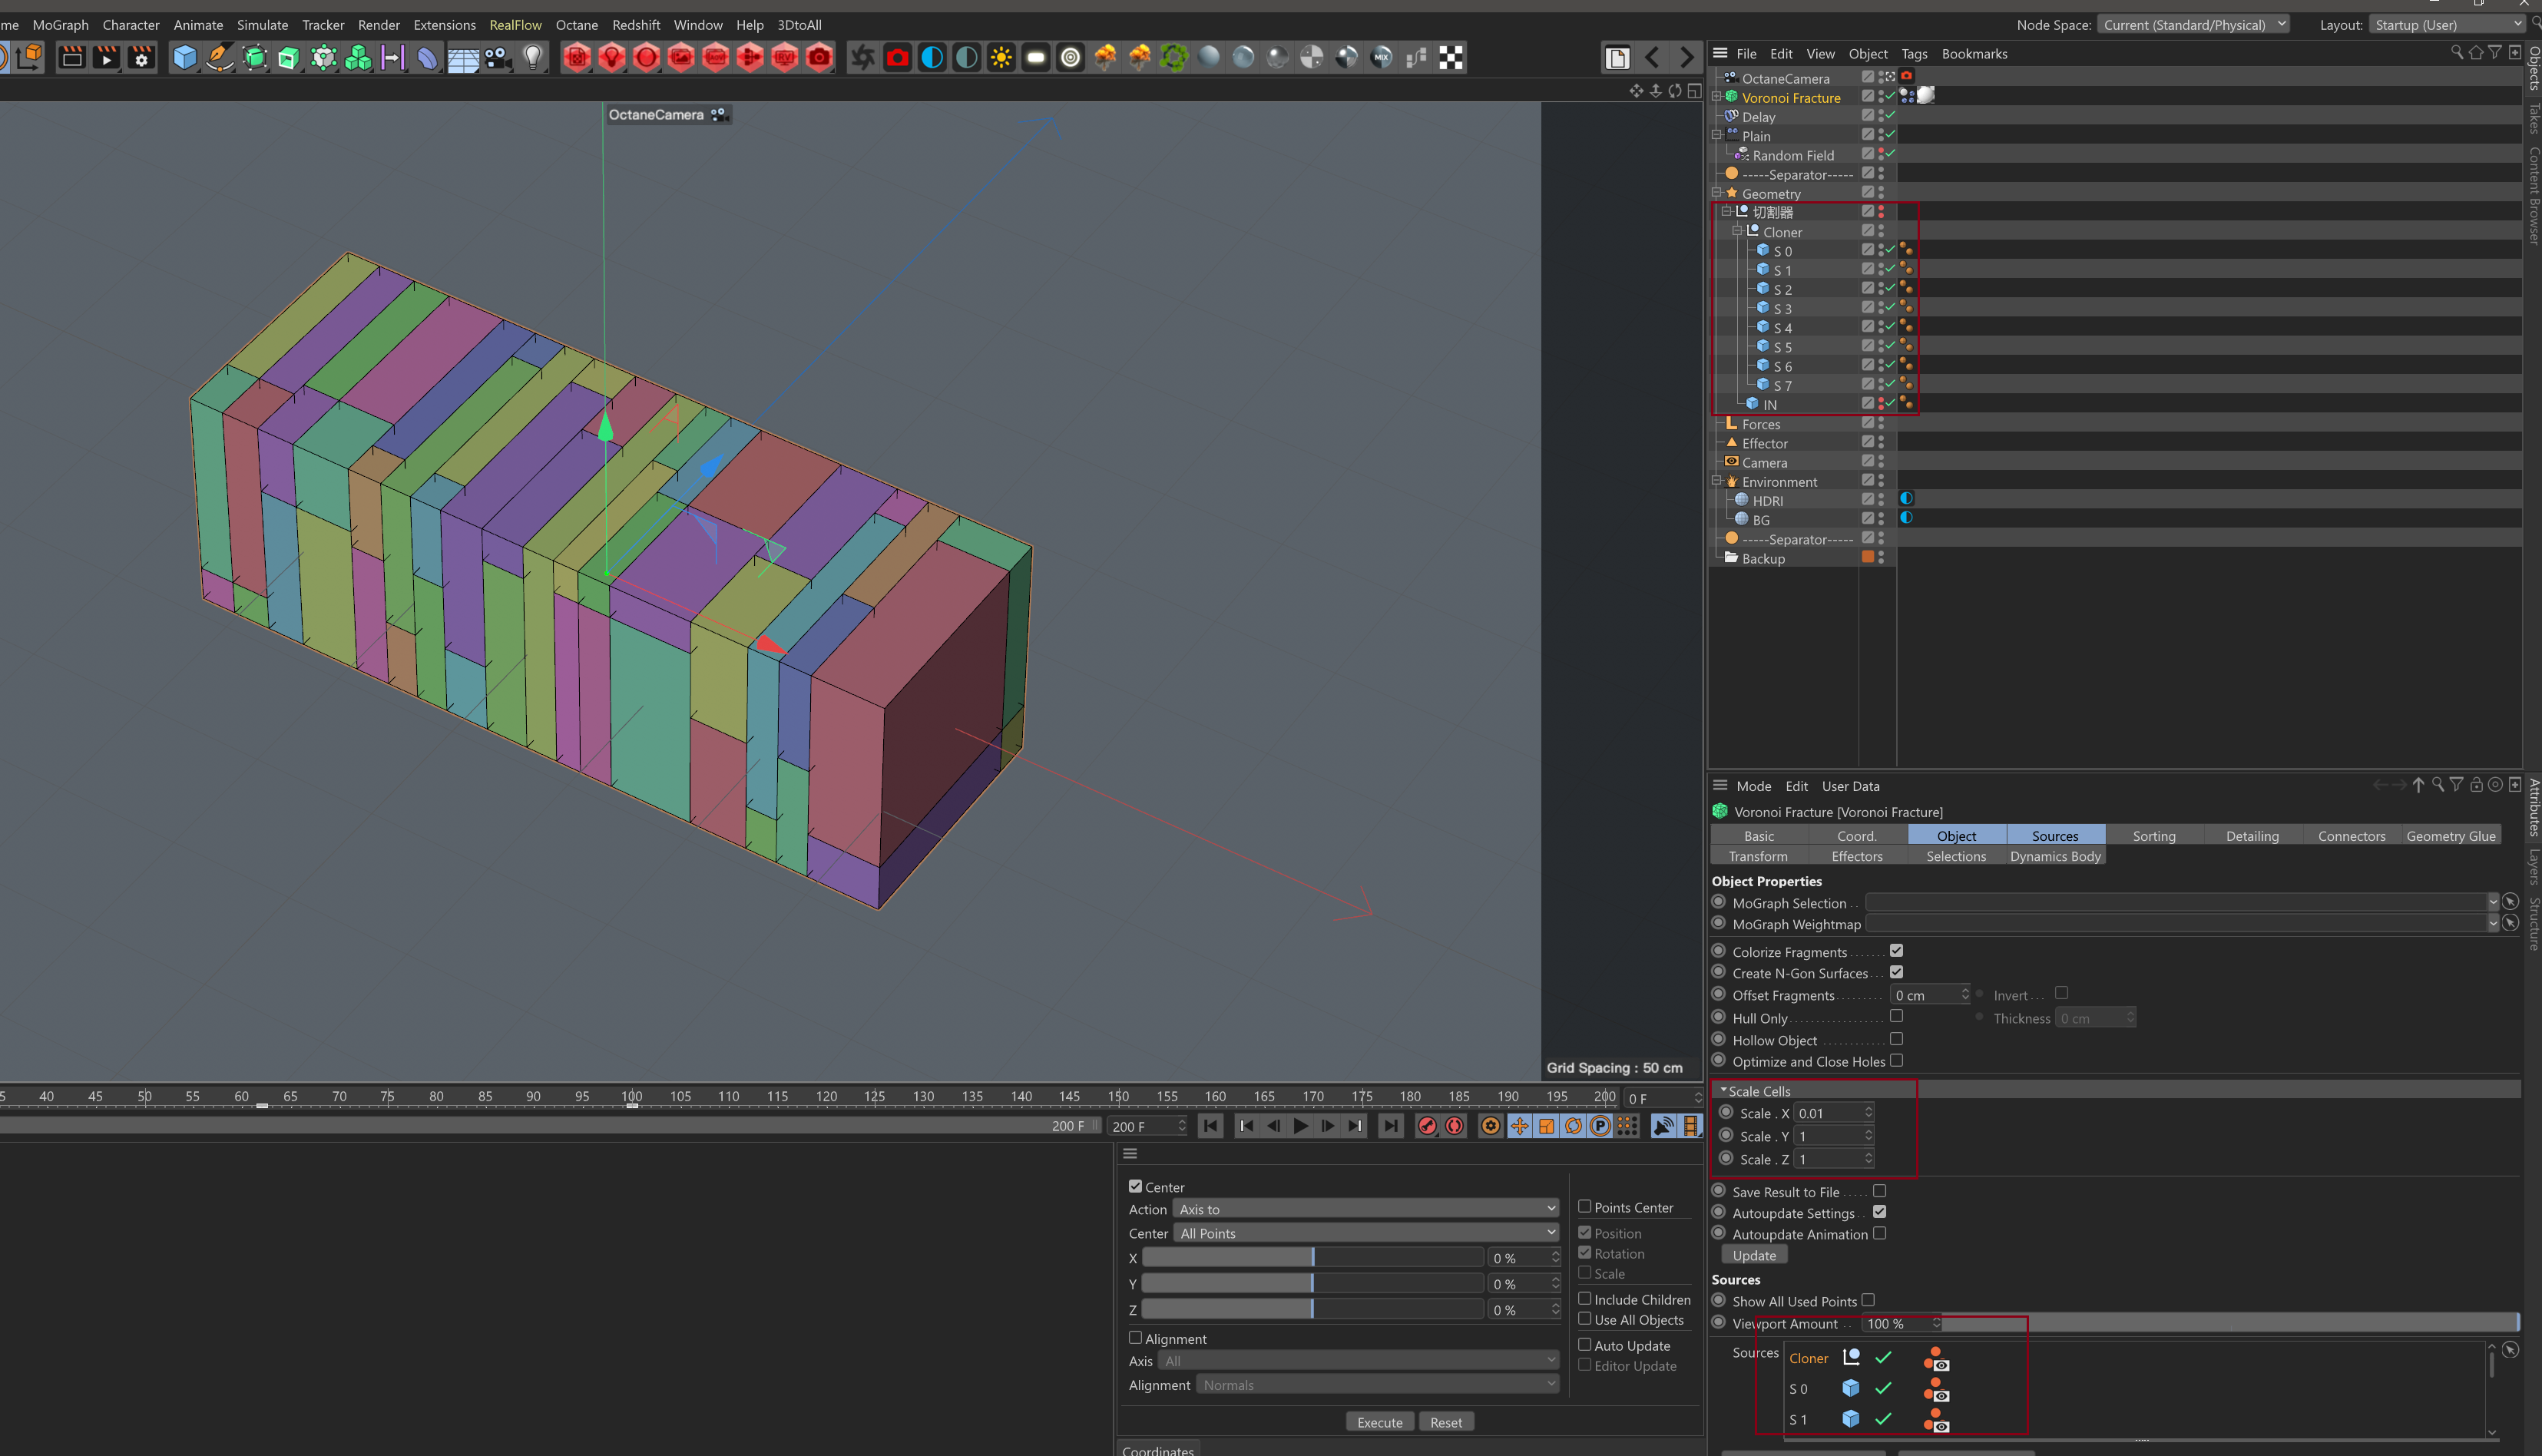Toggle the Position keyframe move icon
The width and height of the screenshot is (2542, 1456).
1519,1126
